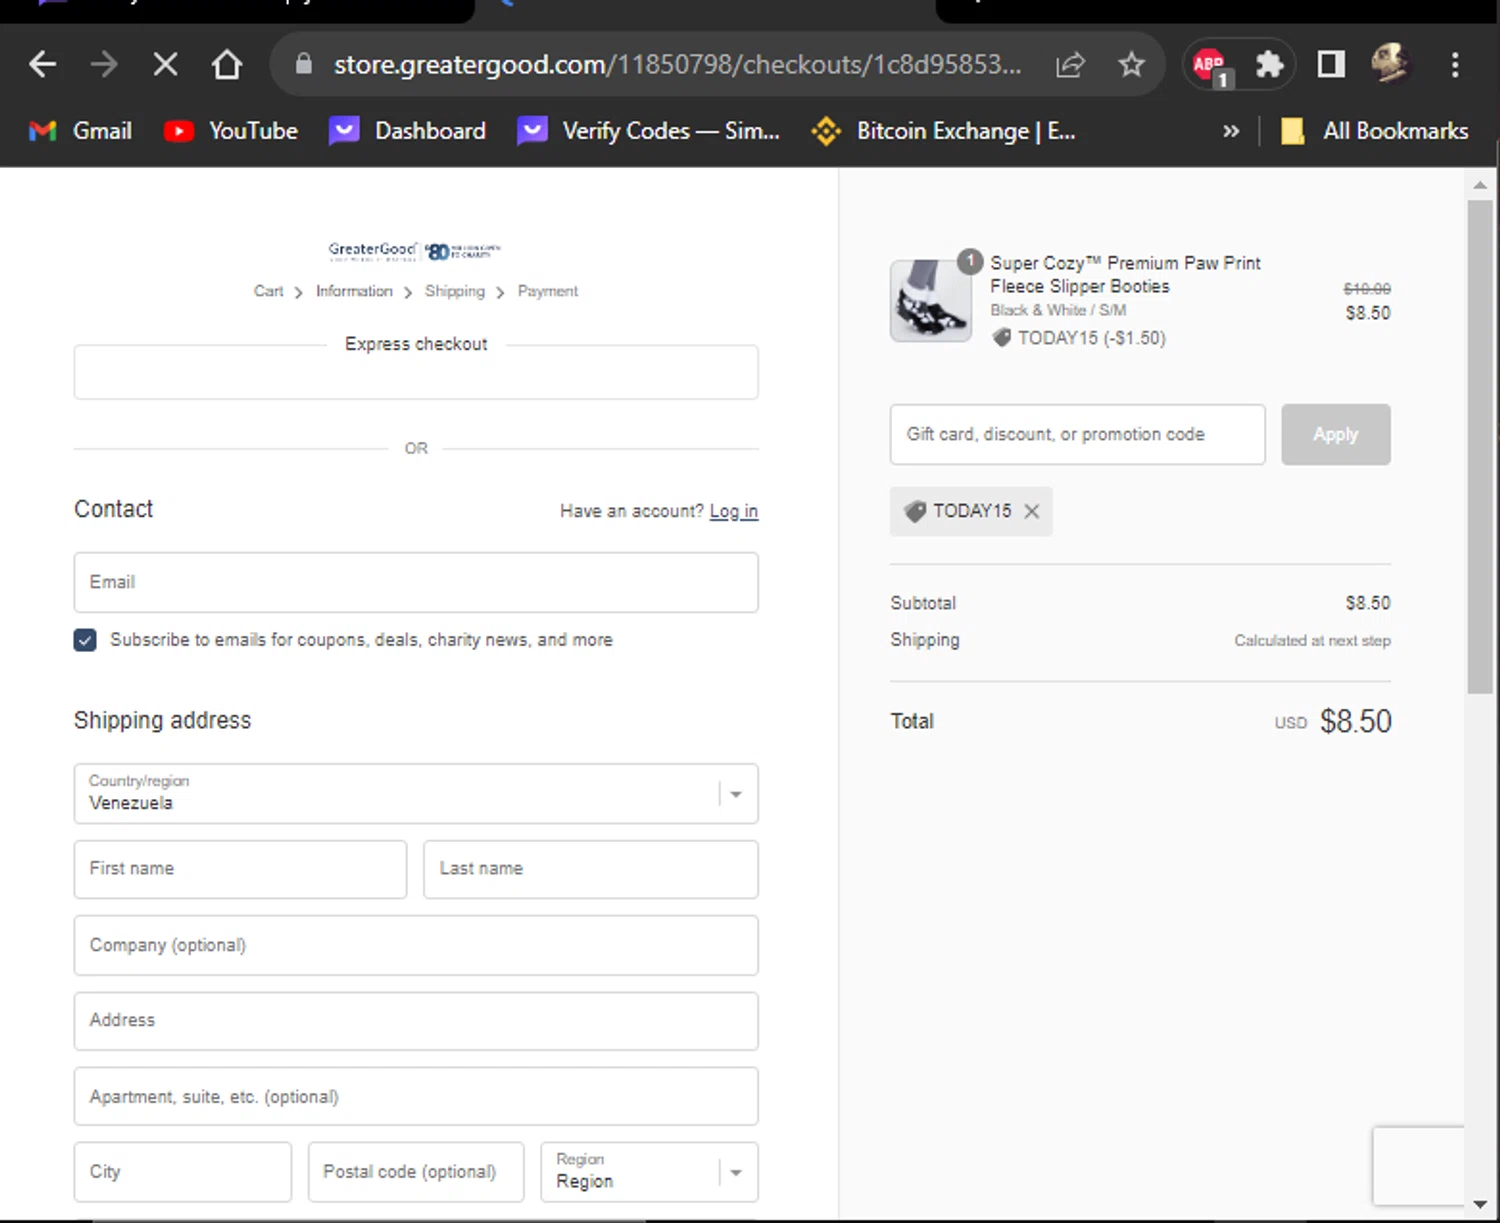Click the page vertical scrollbar thumb
The height and width of the screenshot is (1223, 1500).
(1480, 446)
